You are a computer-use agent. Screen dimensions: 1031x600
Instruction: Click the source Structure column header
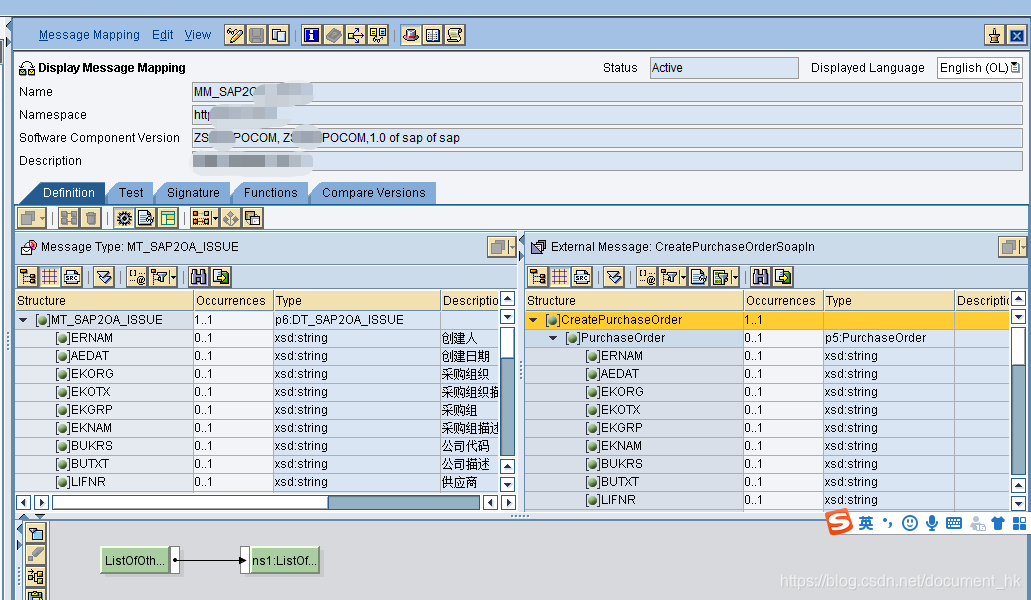click(x=104, y=300)
